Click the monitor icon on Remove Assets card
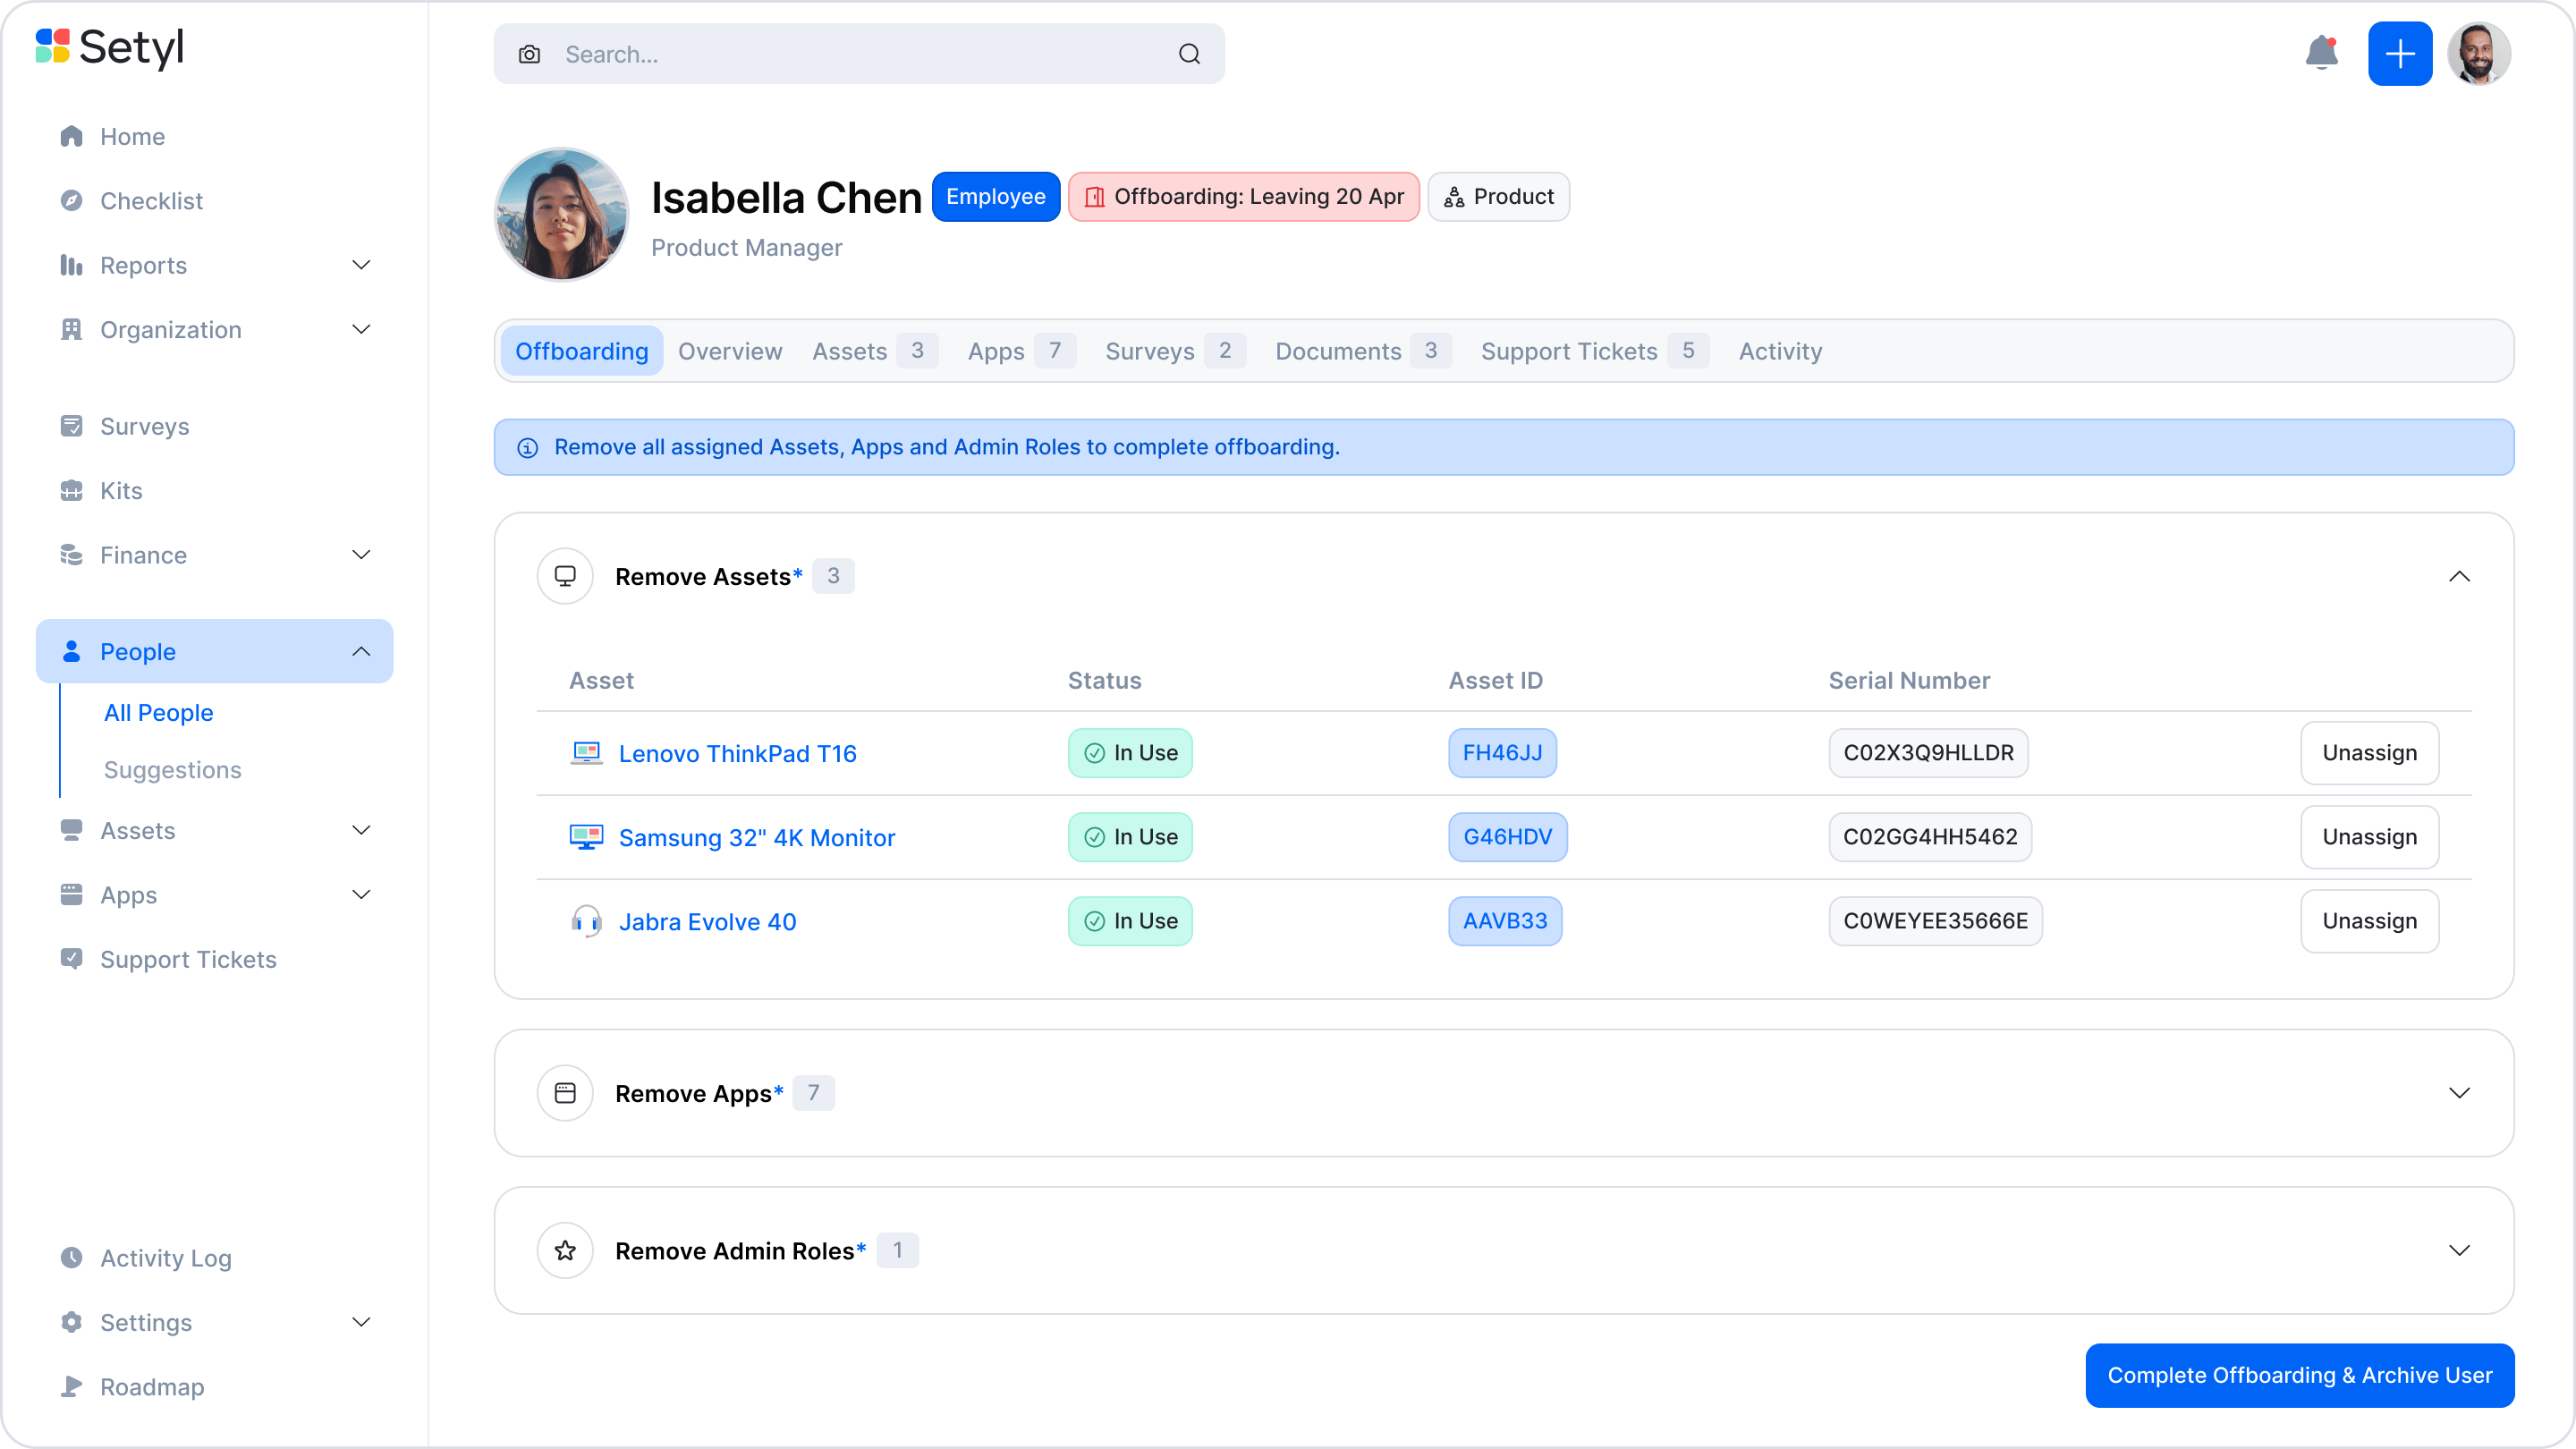Image resolution: width=2576 pixels, height=1449 pixels. (565, 576)
